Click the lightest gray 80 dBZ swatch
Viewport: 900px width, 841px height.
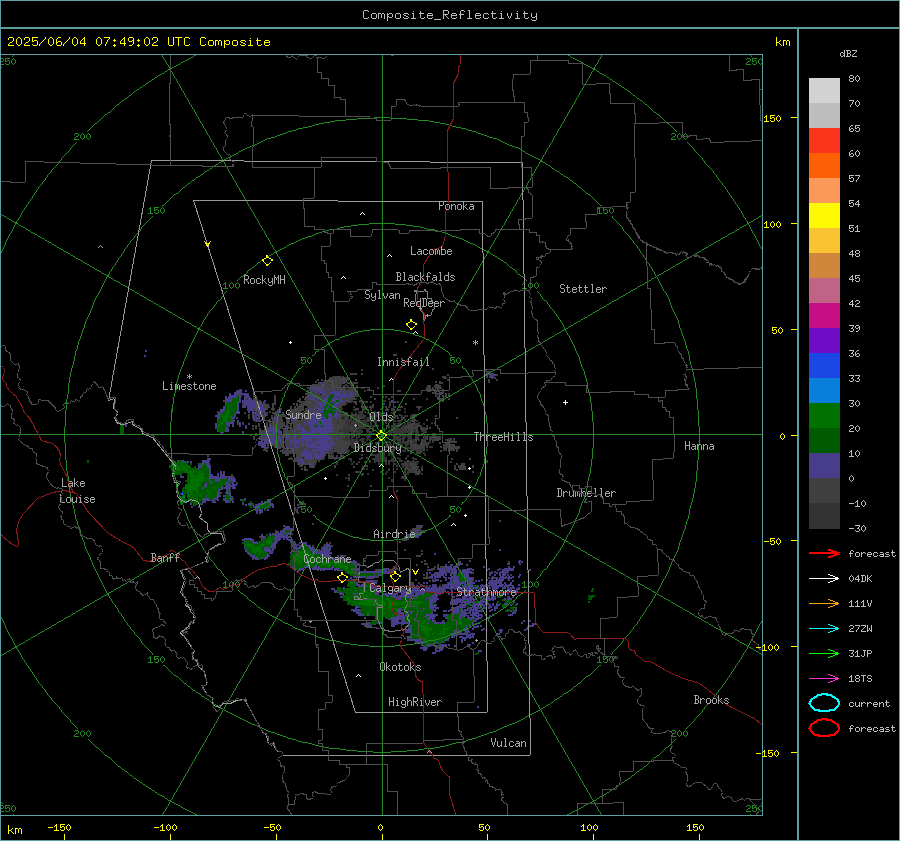(x=824, y=91)
